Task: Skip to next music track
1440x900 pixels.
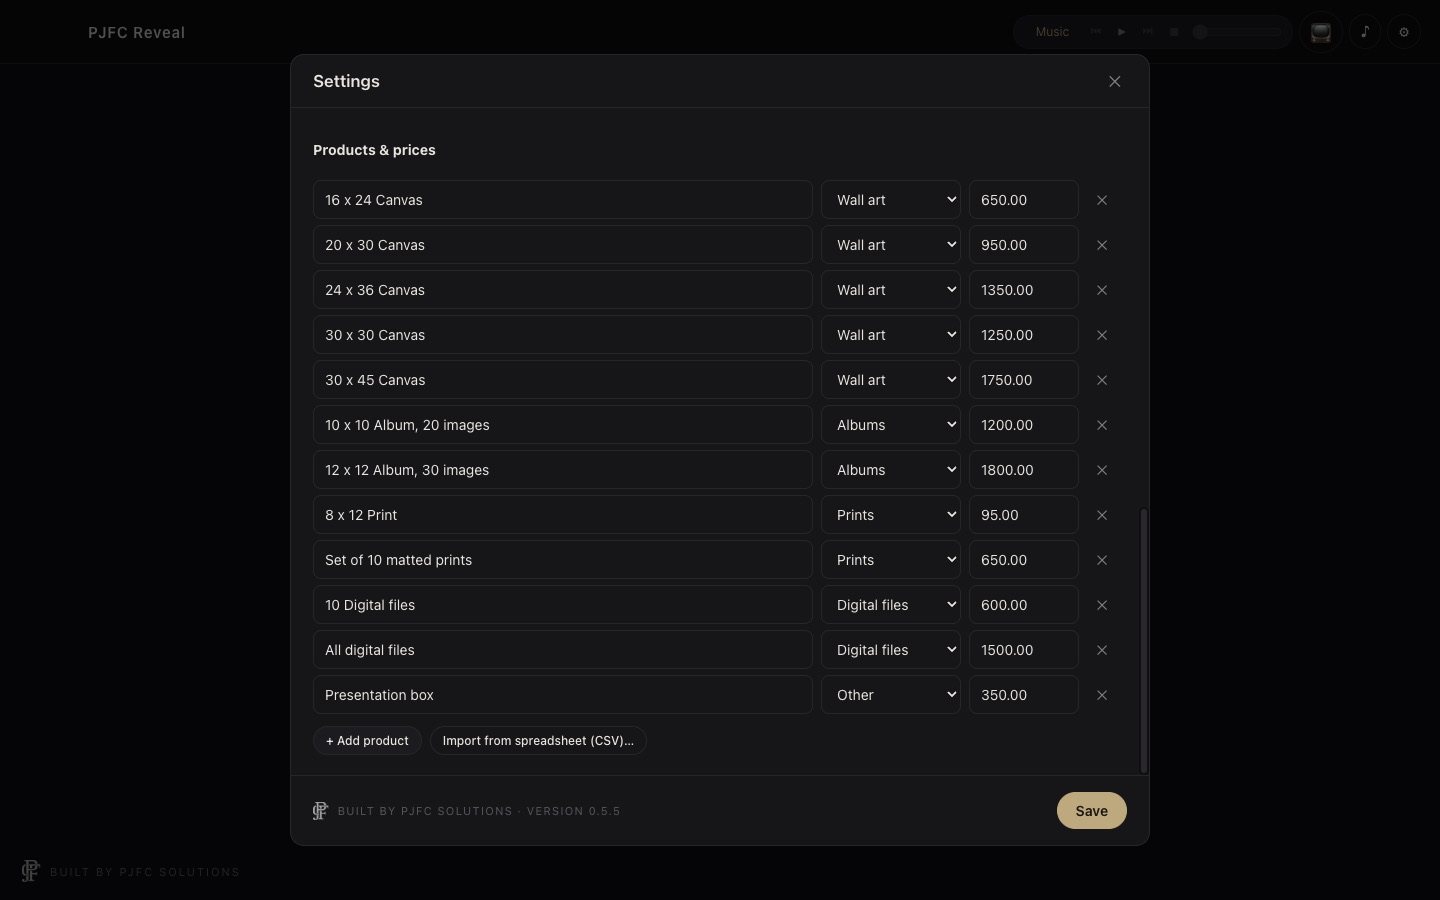Action: pos(1148,32)
